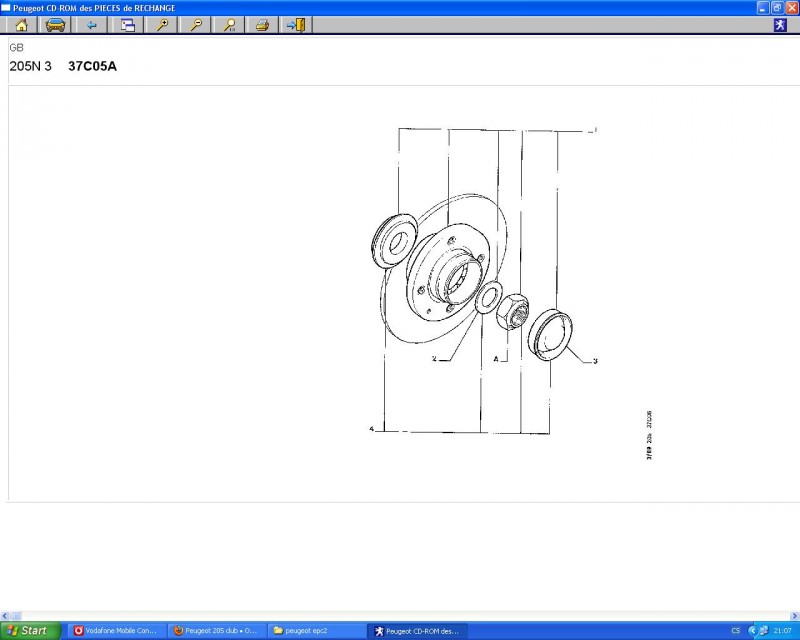Go back using the blue arrow icon
The width and height of the screenshot is (800, 640).
point(92,25)
